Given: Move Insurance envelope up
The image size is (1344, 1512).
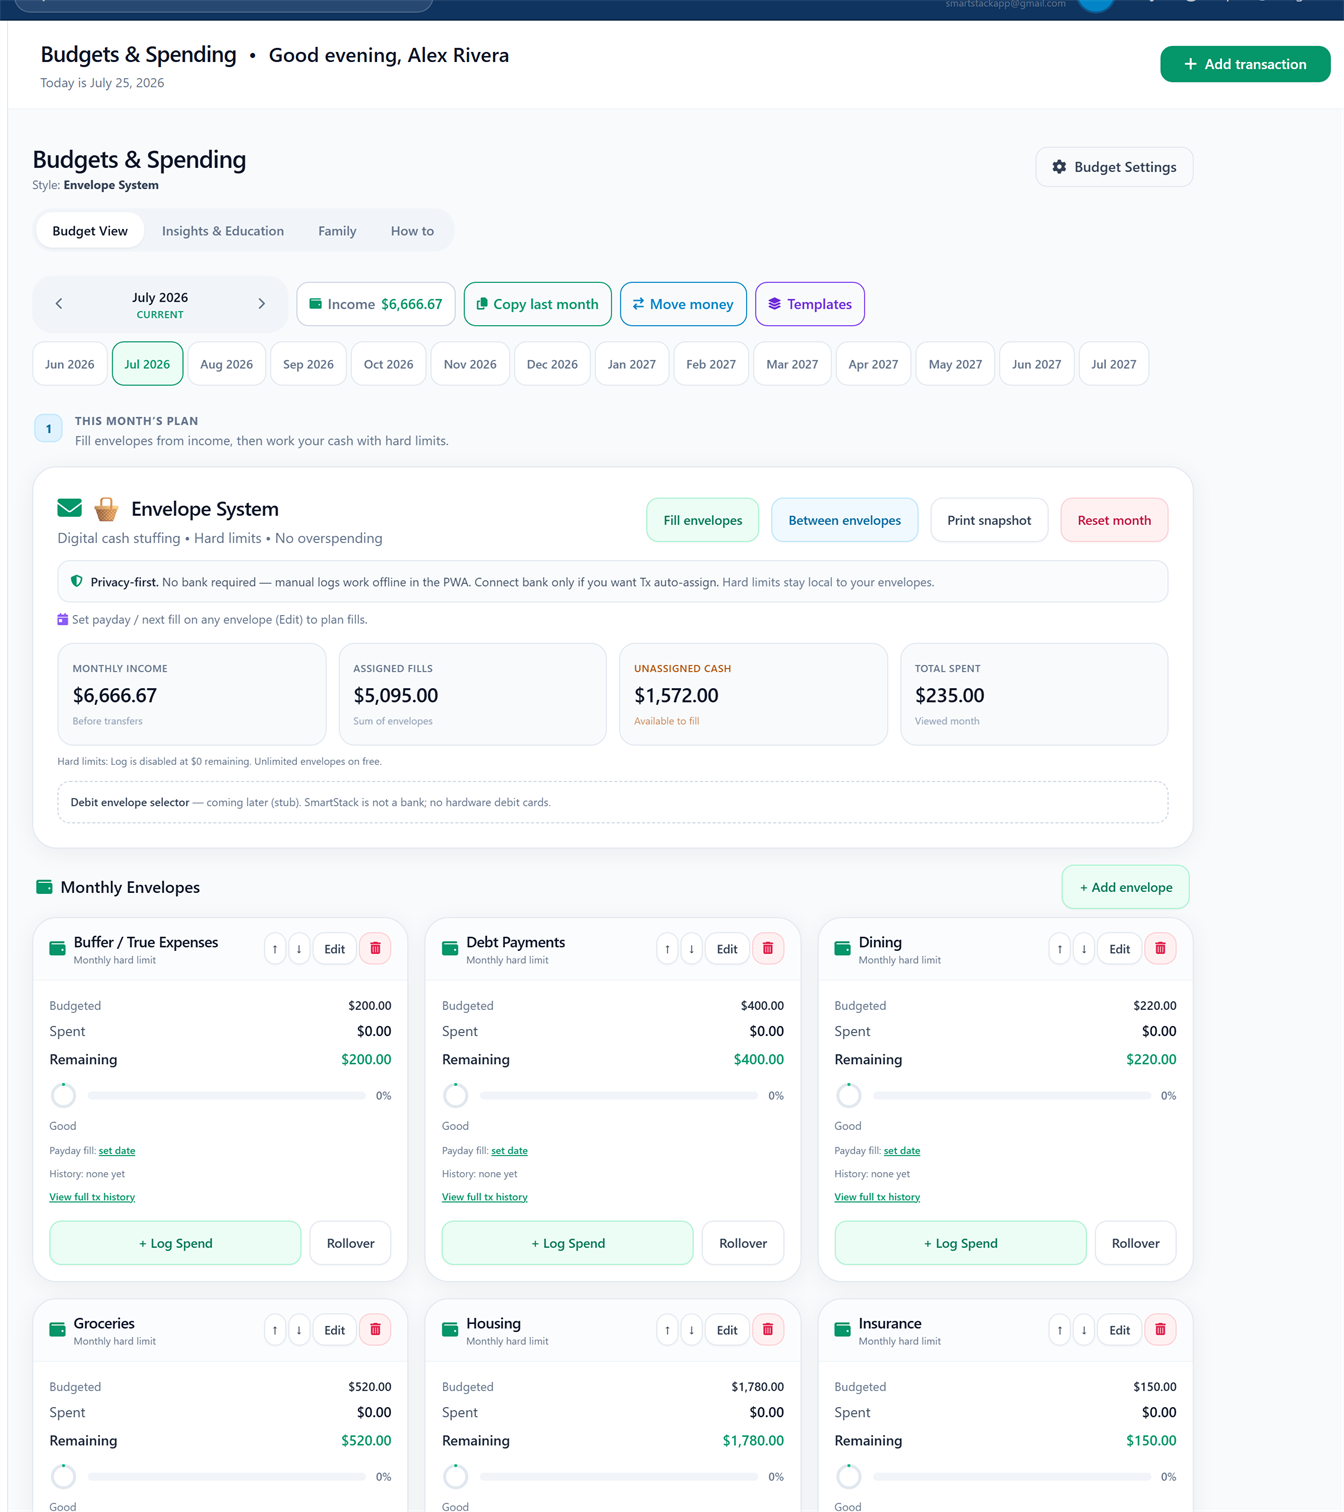Looking at the screenshot, I should pyautogui.click(x=1060, y=1329).
